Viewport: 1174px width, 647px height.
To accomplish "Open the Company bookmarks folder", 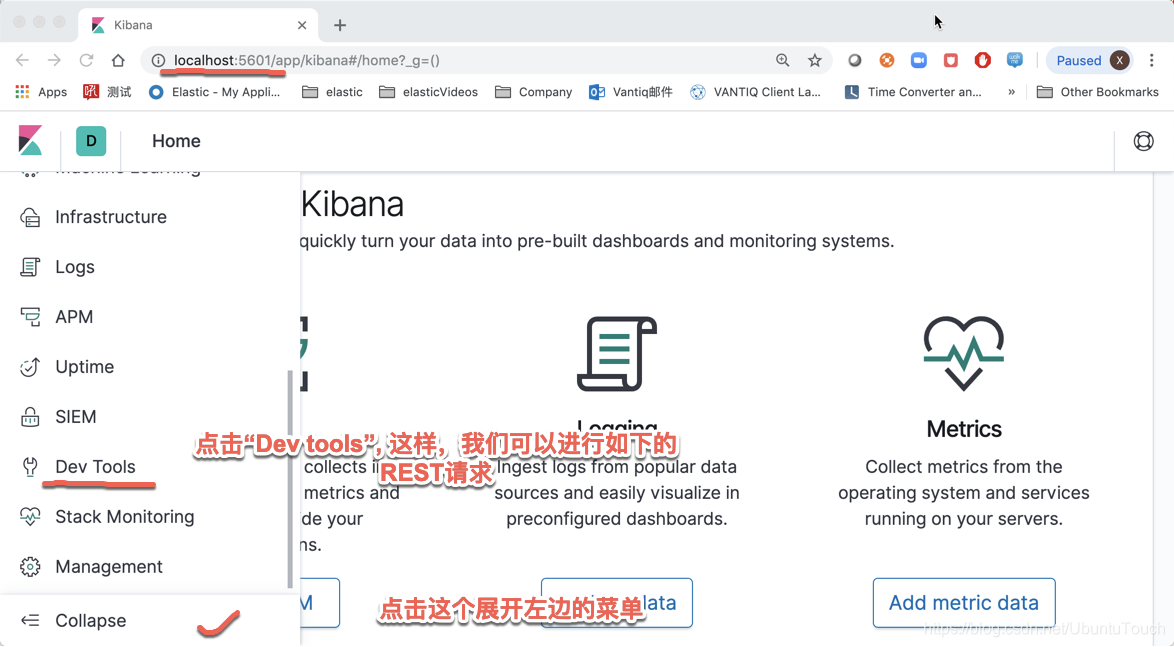I will coord(533,92).
